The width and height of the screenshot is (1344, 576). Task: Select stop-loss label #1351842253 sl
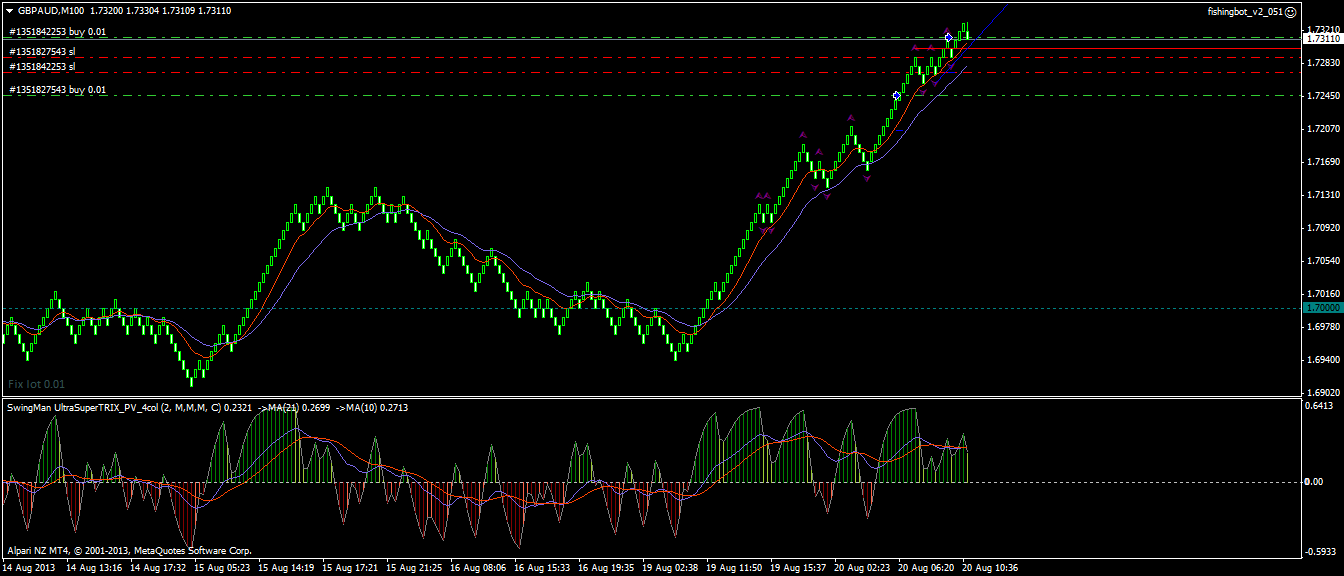(42, 67)
